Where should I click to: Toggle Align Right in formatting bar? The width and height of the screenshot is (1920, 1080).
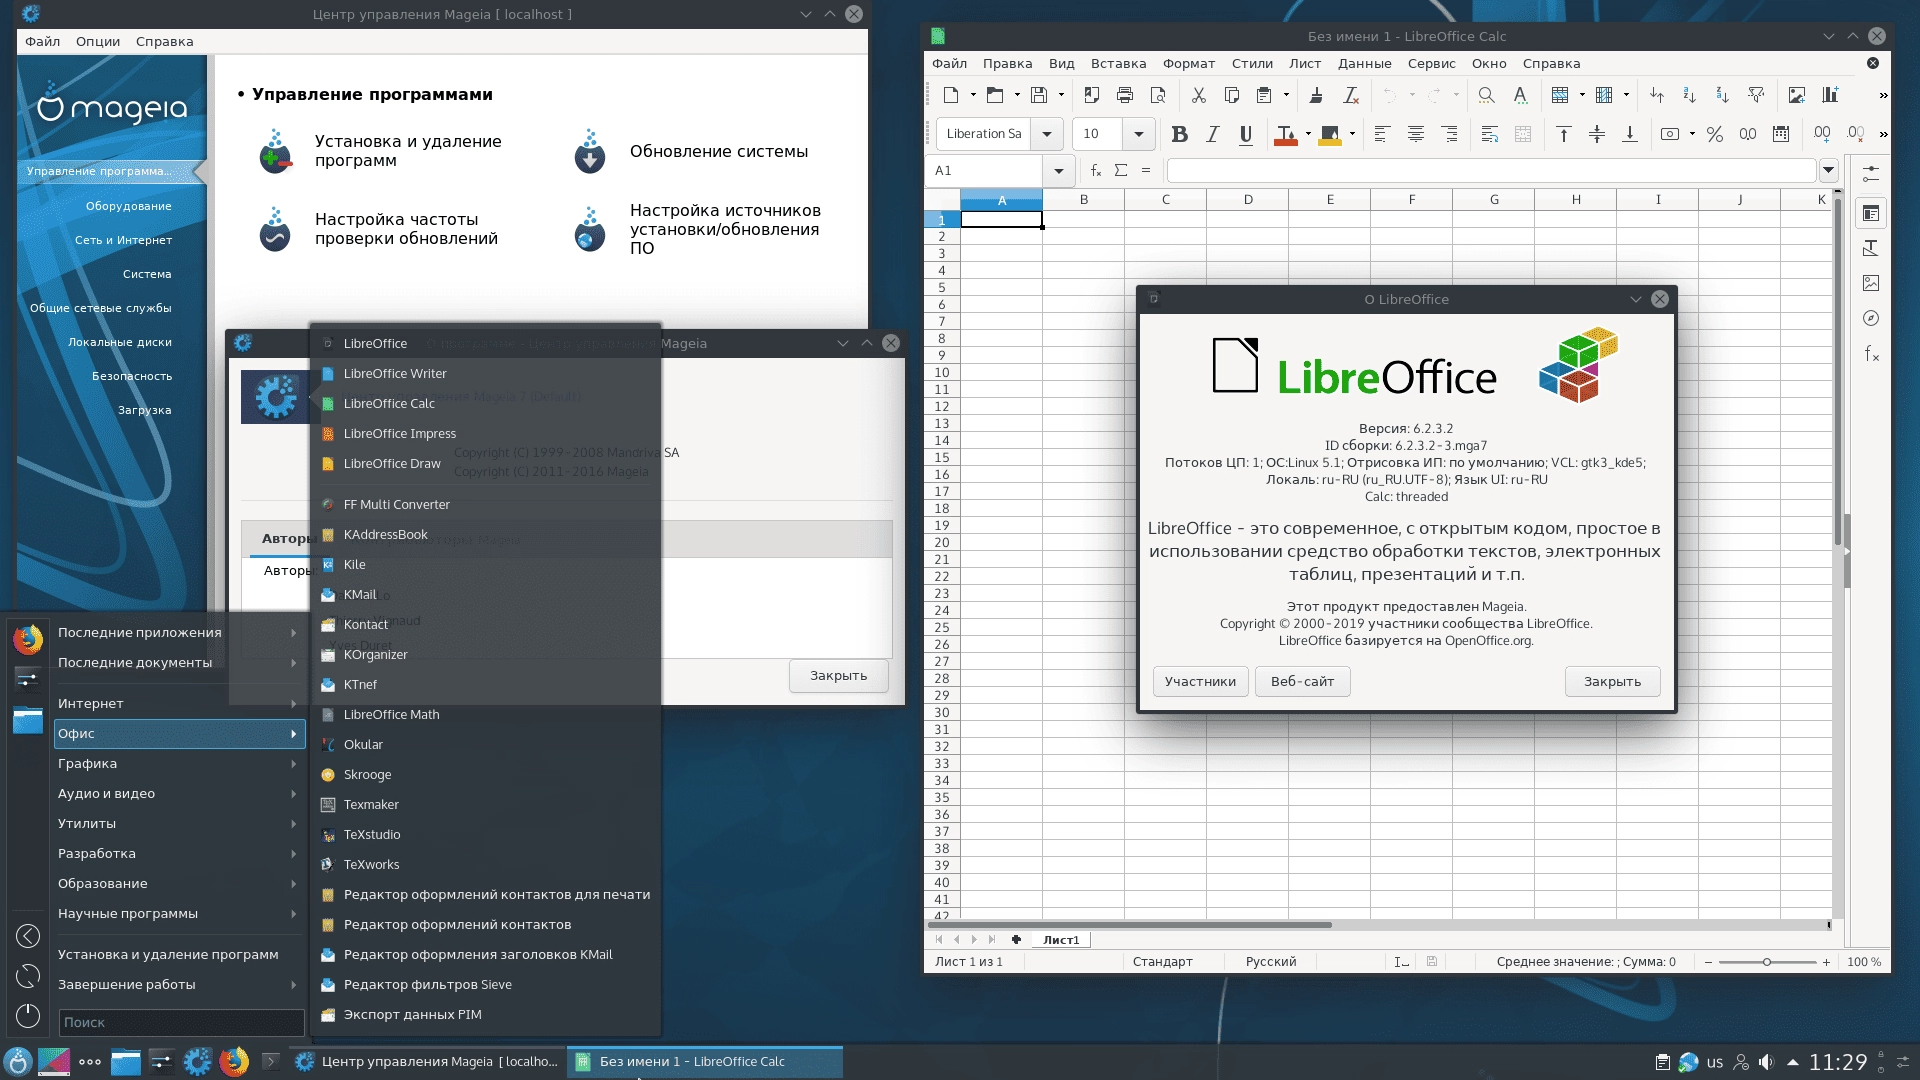coord(1449,134)
